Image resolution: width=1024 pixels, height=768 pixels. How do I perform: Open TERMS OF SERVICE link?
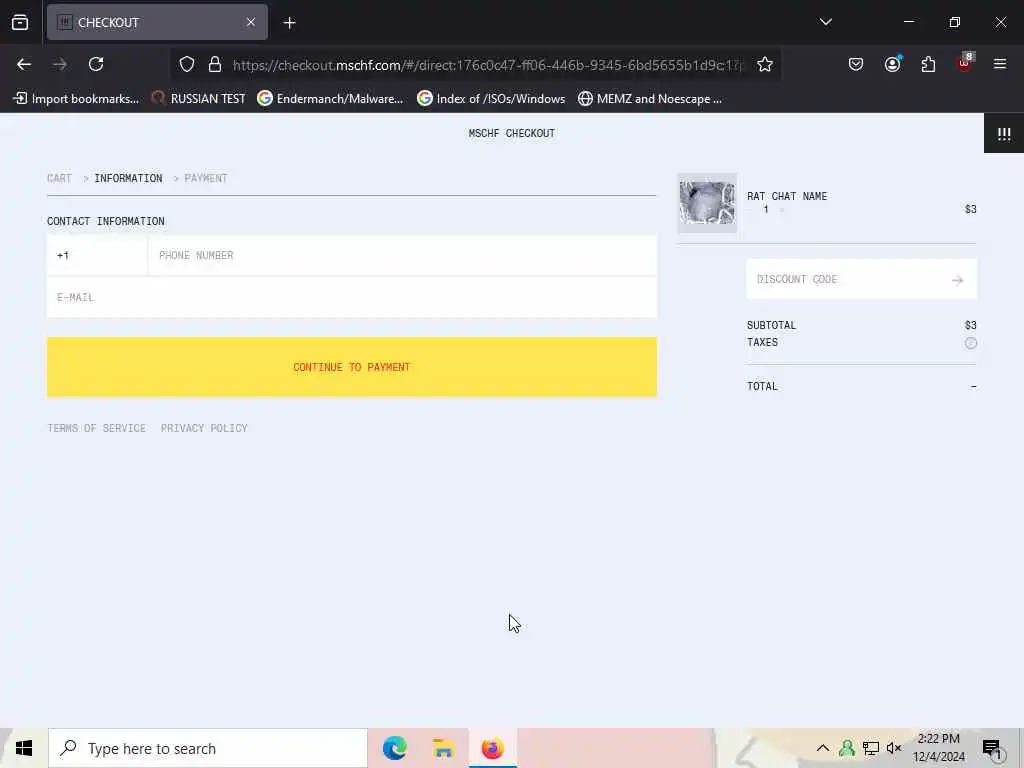click(97, 428)
